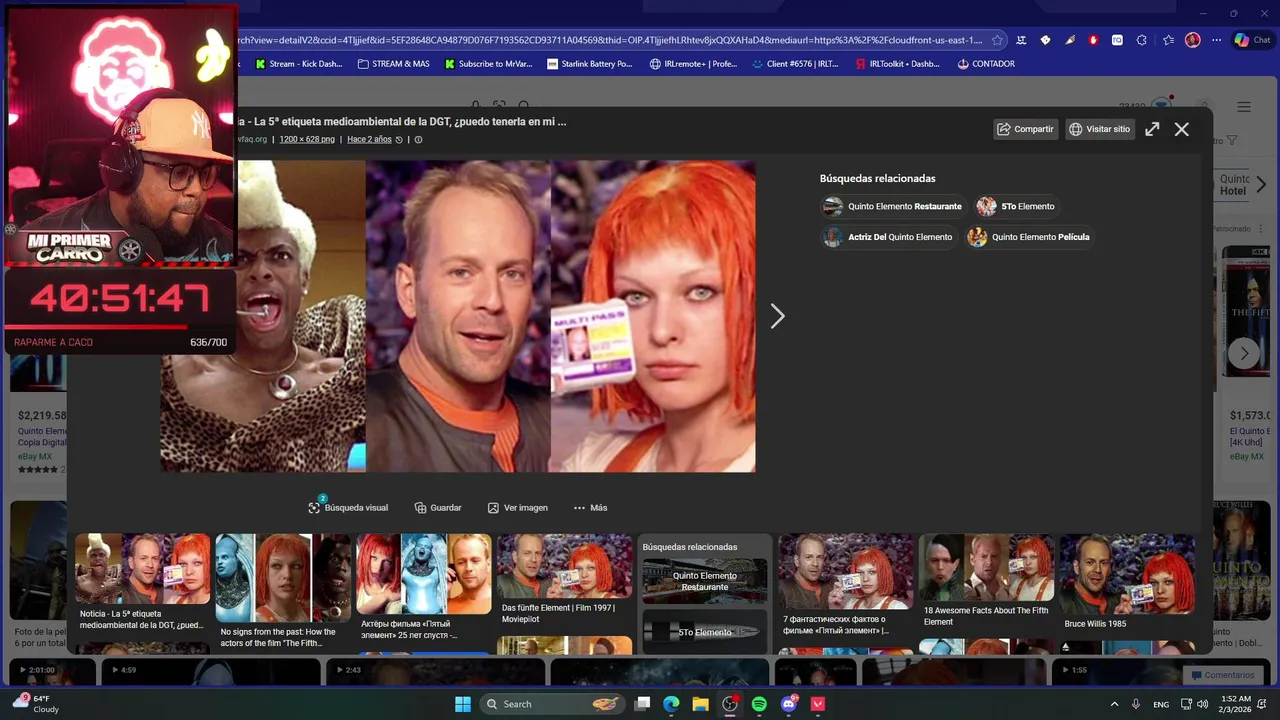
Task: Open Subscribe to MrVar bookmark
Action: point(488,64)
